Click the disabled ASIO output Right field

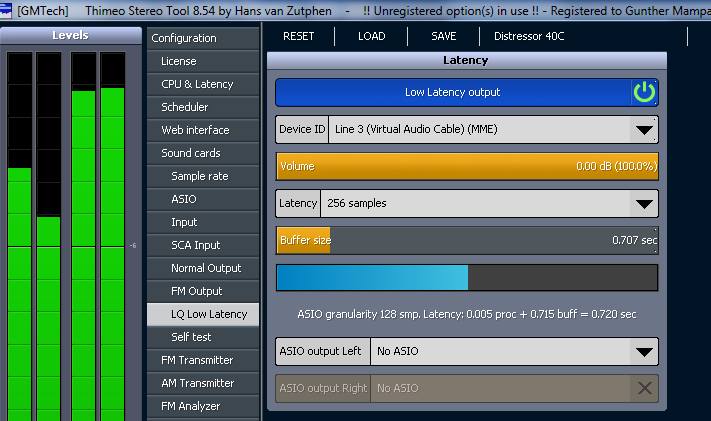467,388
